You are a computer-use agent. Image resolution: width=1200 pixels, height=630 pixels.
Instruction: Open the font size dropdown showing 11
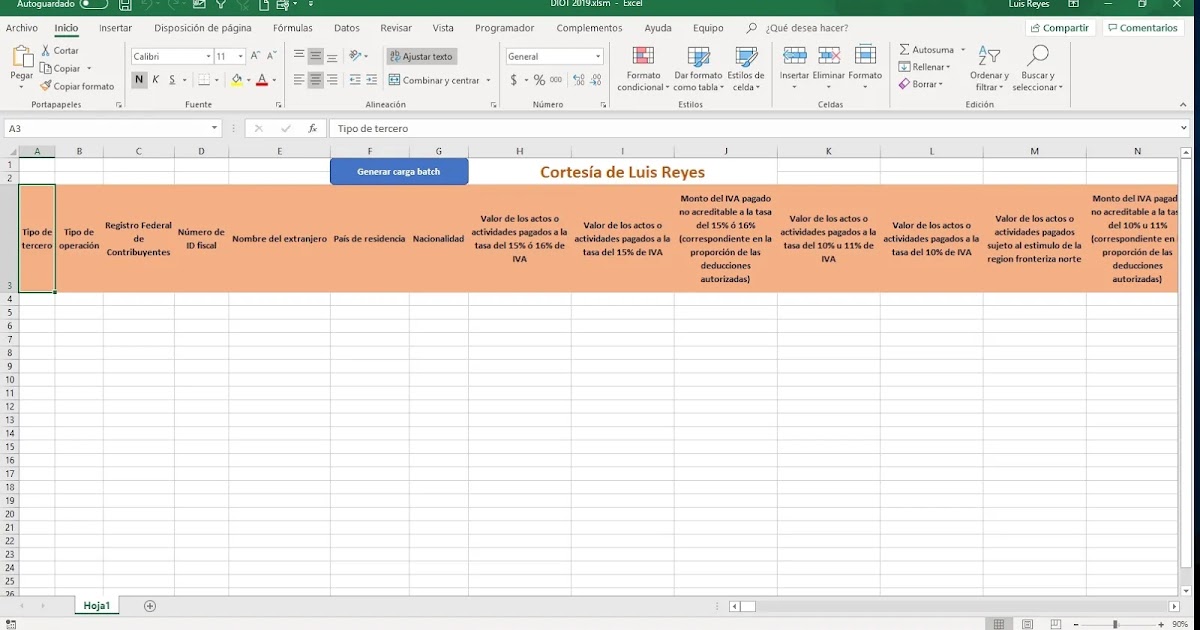coord(239,56)
